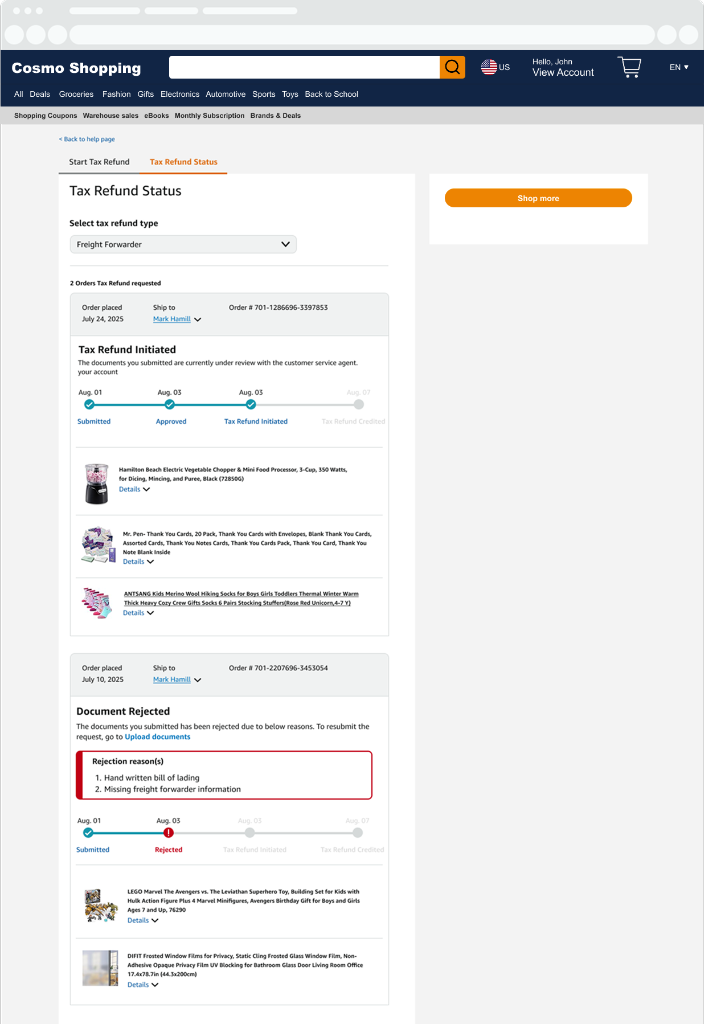Expand Details for LEGO Marvel Avengers toy

pyautogui.click(x=142, y=920)
